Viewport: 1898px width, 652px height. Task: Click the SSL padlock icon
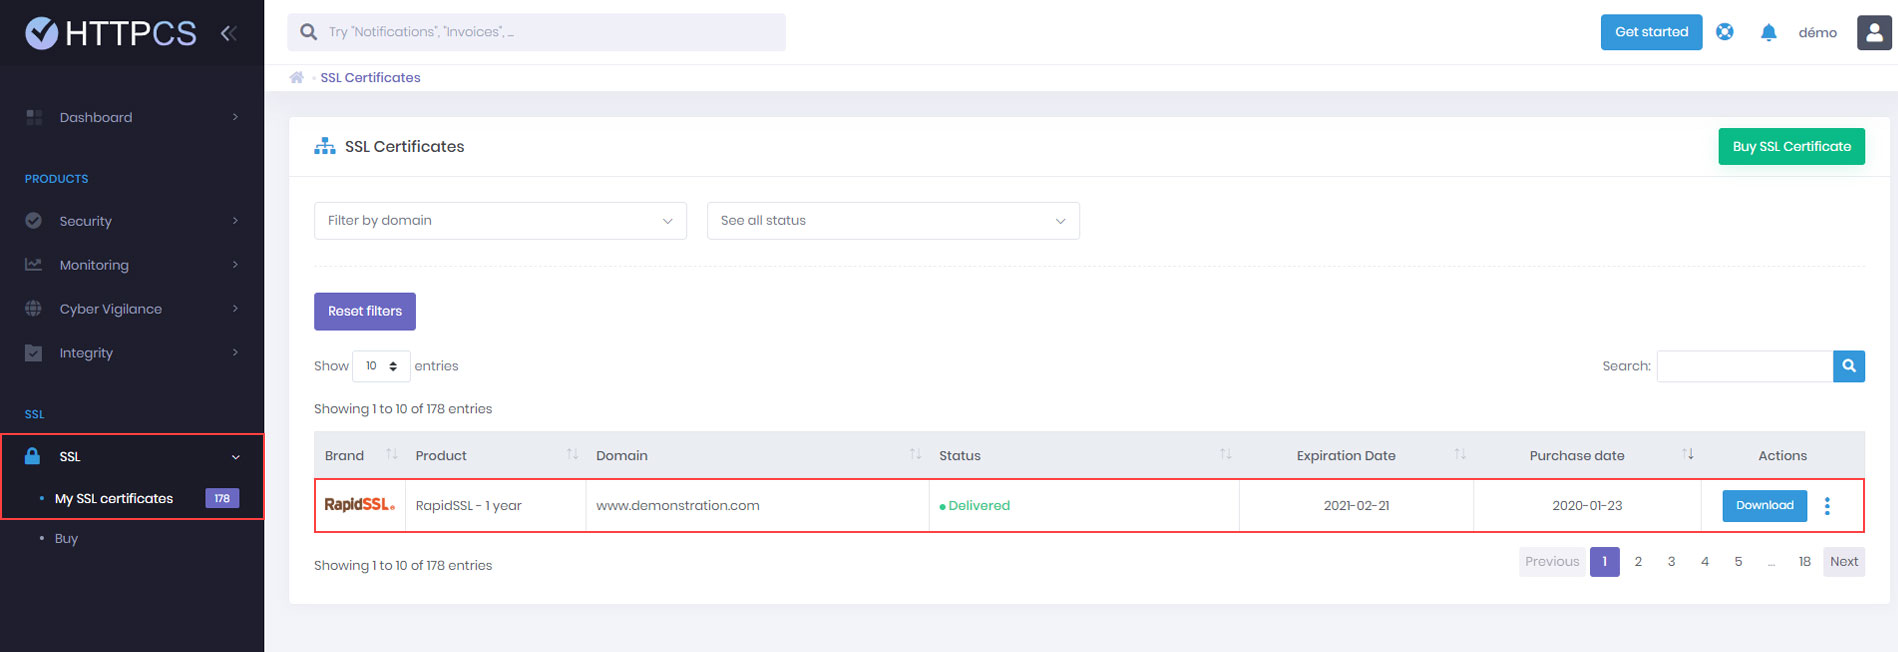click(32, 456)
